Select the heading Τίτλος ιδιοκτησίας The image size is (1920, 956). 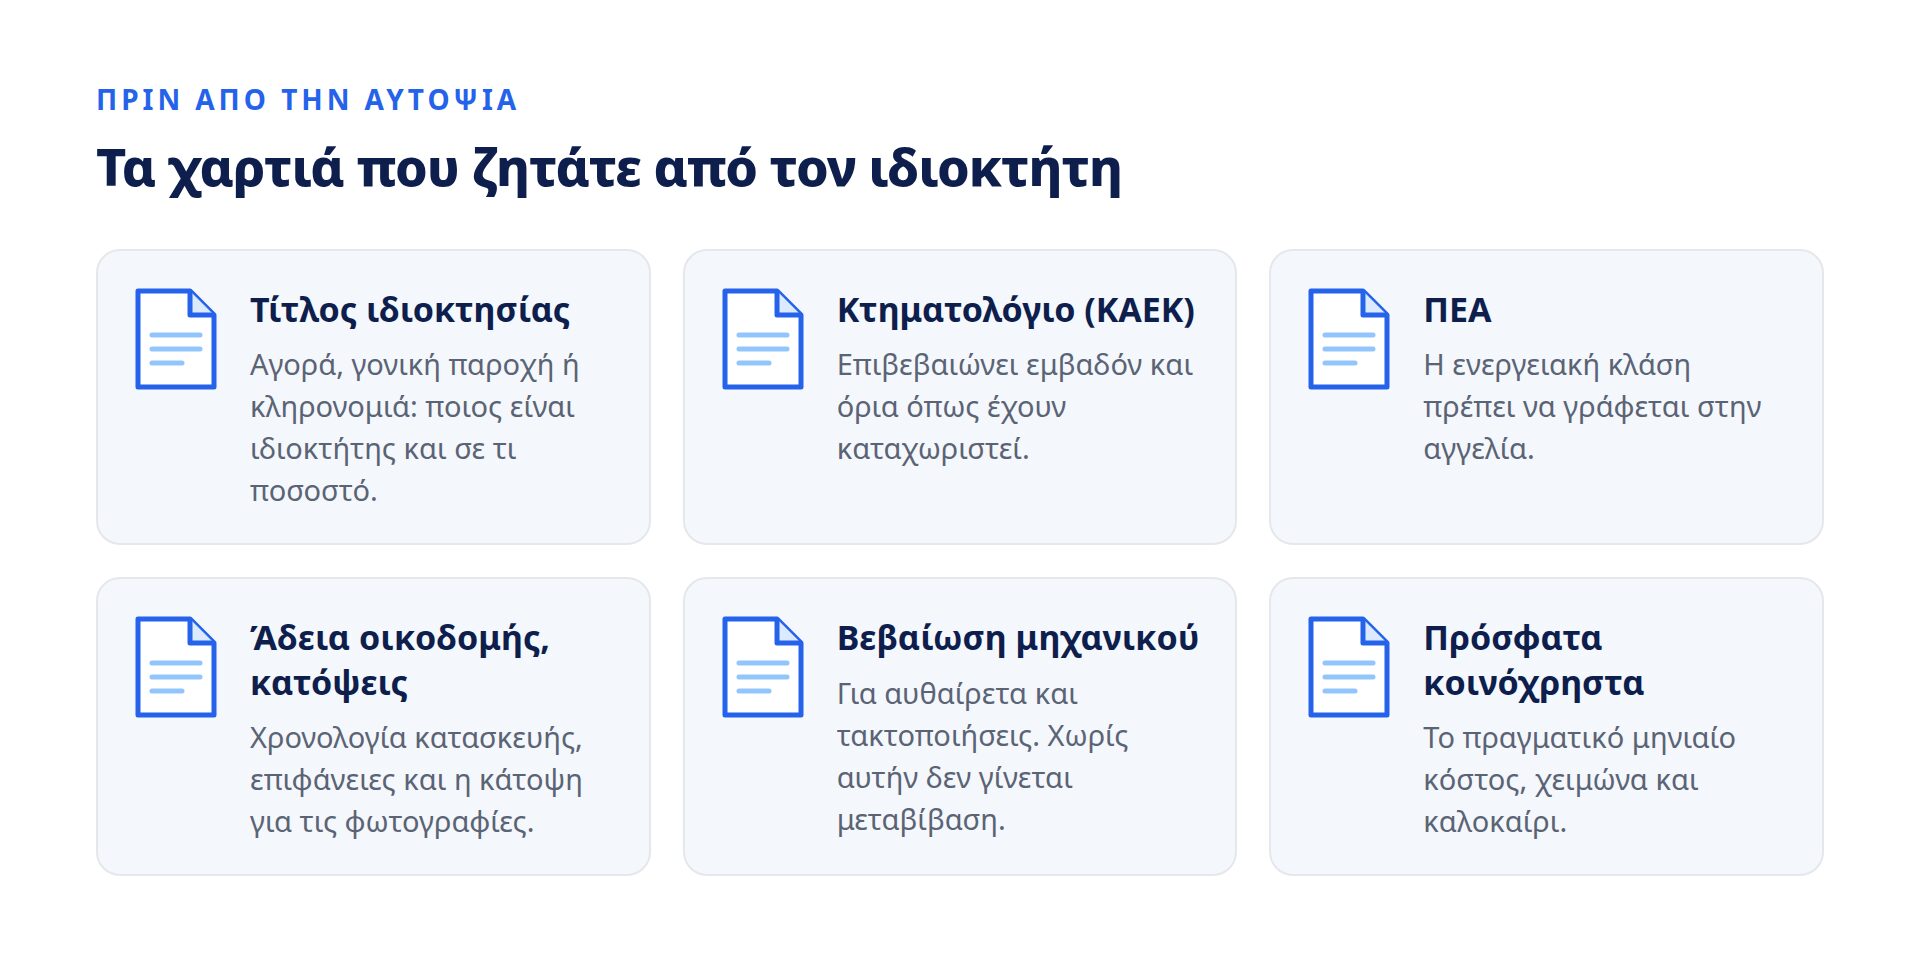point(410,311)
